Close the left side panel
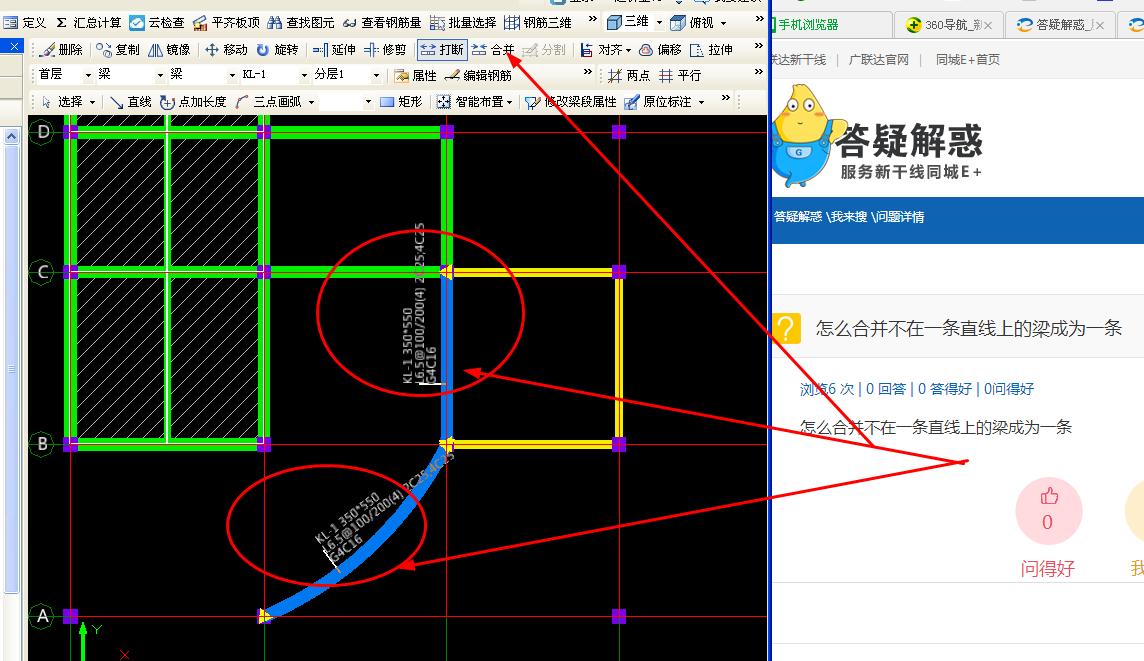Image resolution: width=1144 pixels, height=661 pixels. [14, 47]
